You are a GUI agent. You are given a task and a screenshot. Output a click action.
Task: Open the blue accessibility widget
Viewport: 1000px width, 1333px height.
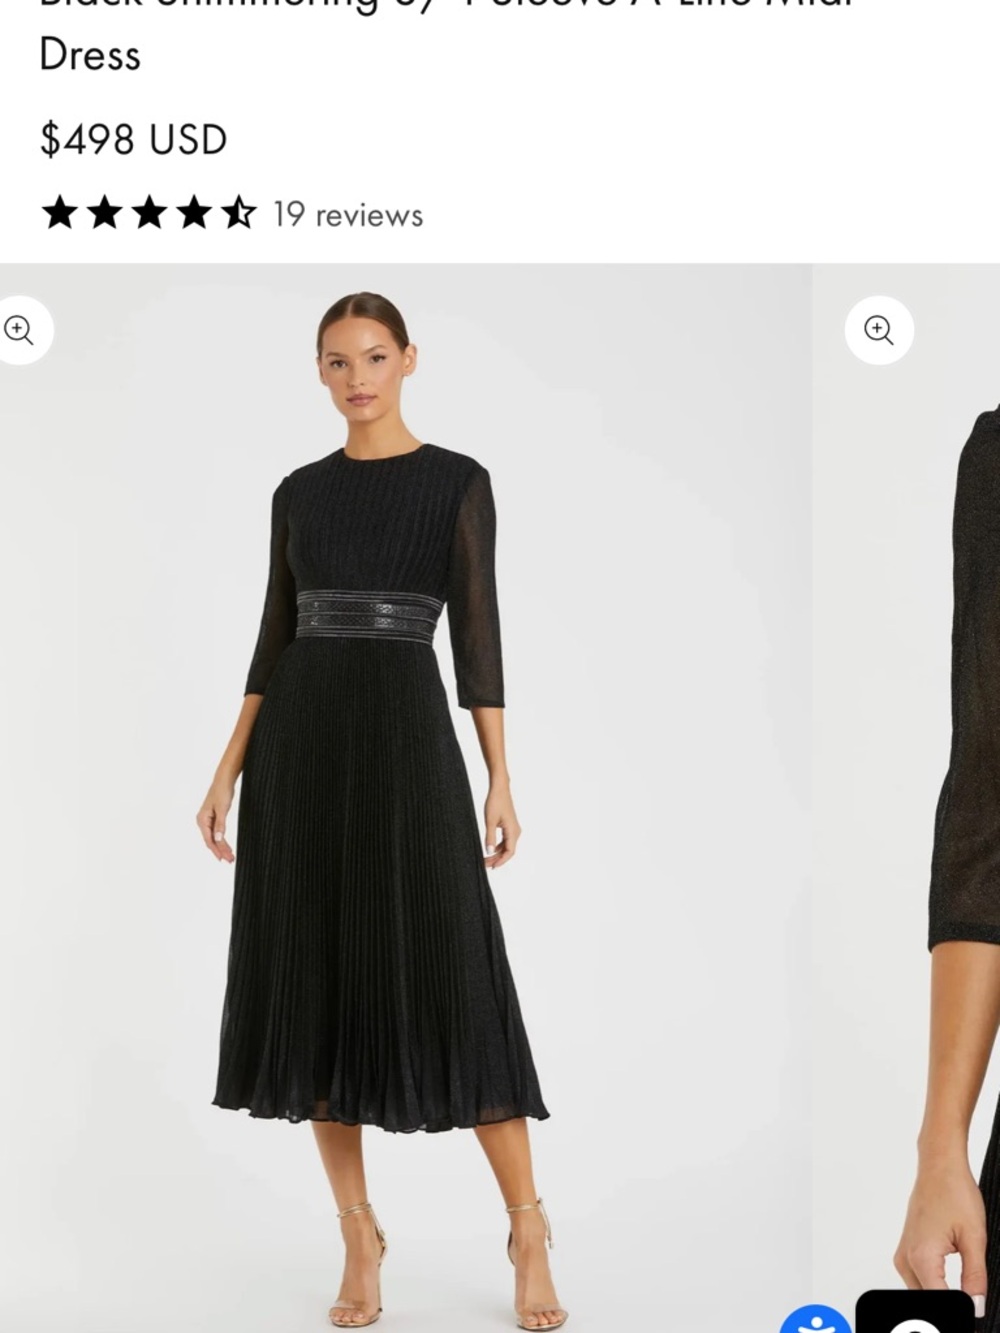pyautogui.click(x=817, y=1319)
